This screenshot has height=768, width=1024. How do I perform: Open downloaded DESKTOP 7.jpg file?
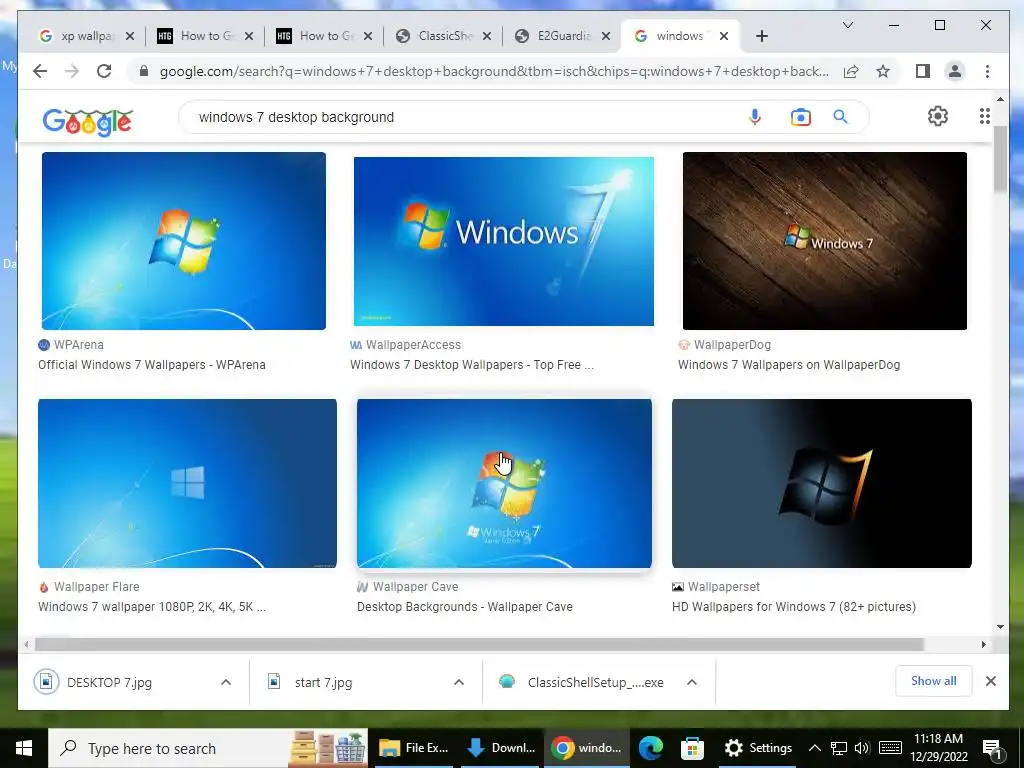tap(109, 682)
